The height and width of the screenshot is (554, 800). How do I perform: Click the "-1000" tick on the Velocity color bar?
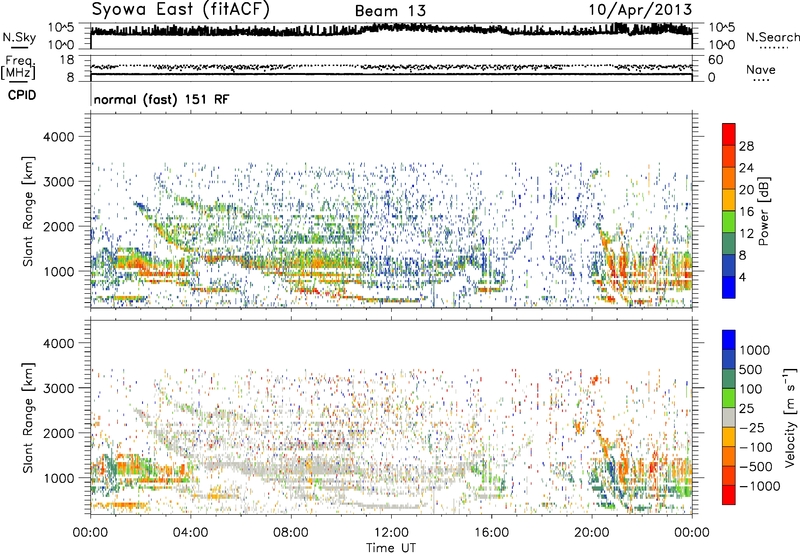pyautogui.click(x=760, y=486)
